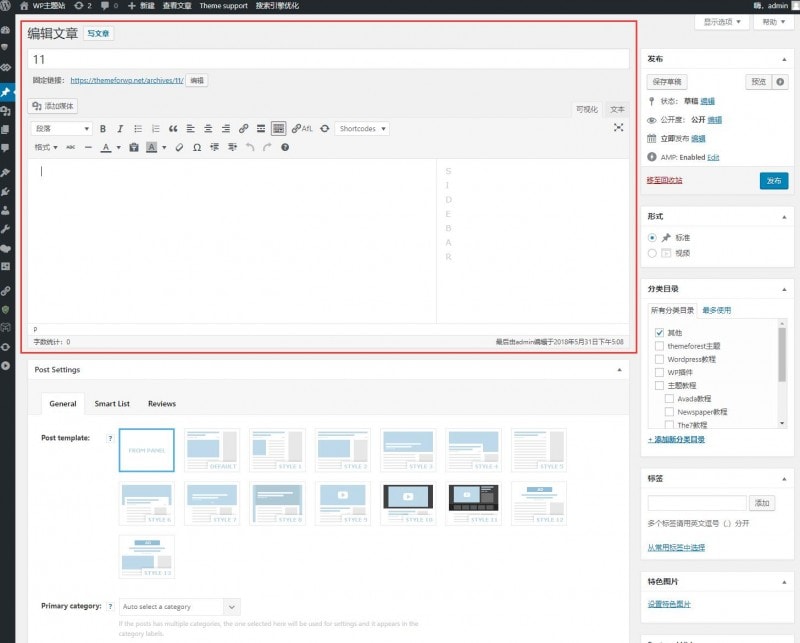The image size is (800, 643).
Task: Choose the Style 1 post template thumbnail
Action: point(276,450)
